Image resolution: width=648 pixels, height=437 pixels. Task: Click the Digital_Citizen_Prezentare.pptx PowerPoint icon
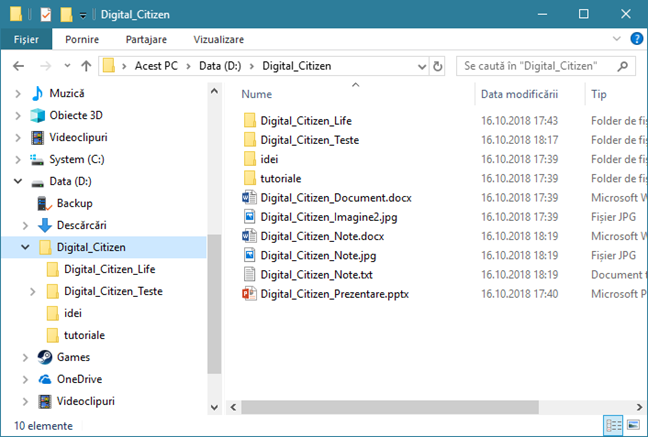pyautogui.click(x=249, y=294)
